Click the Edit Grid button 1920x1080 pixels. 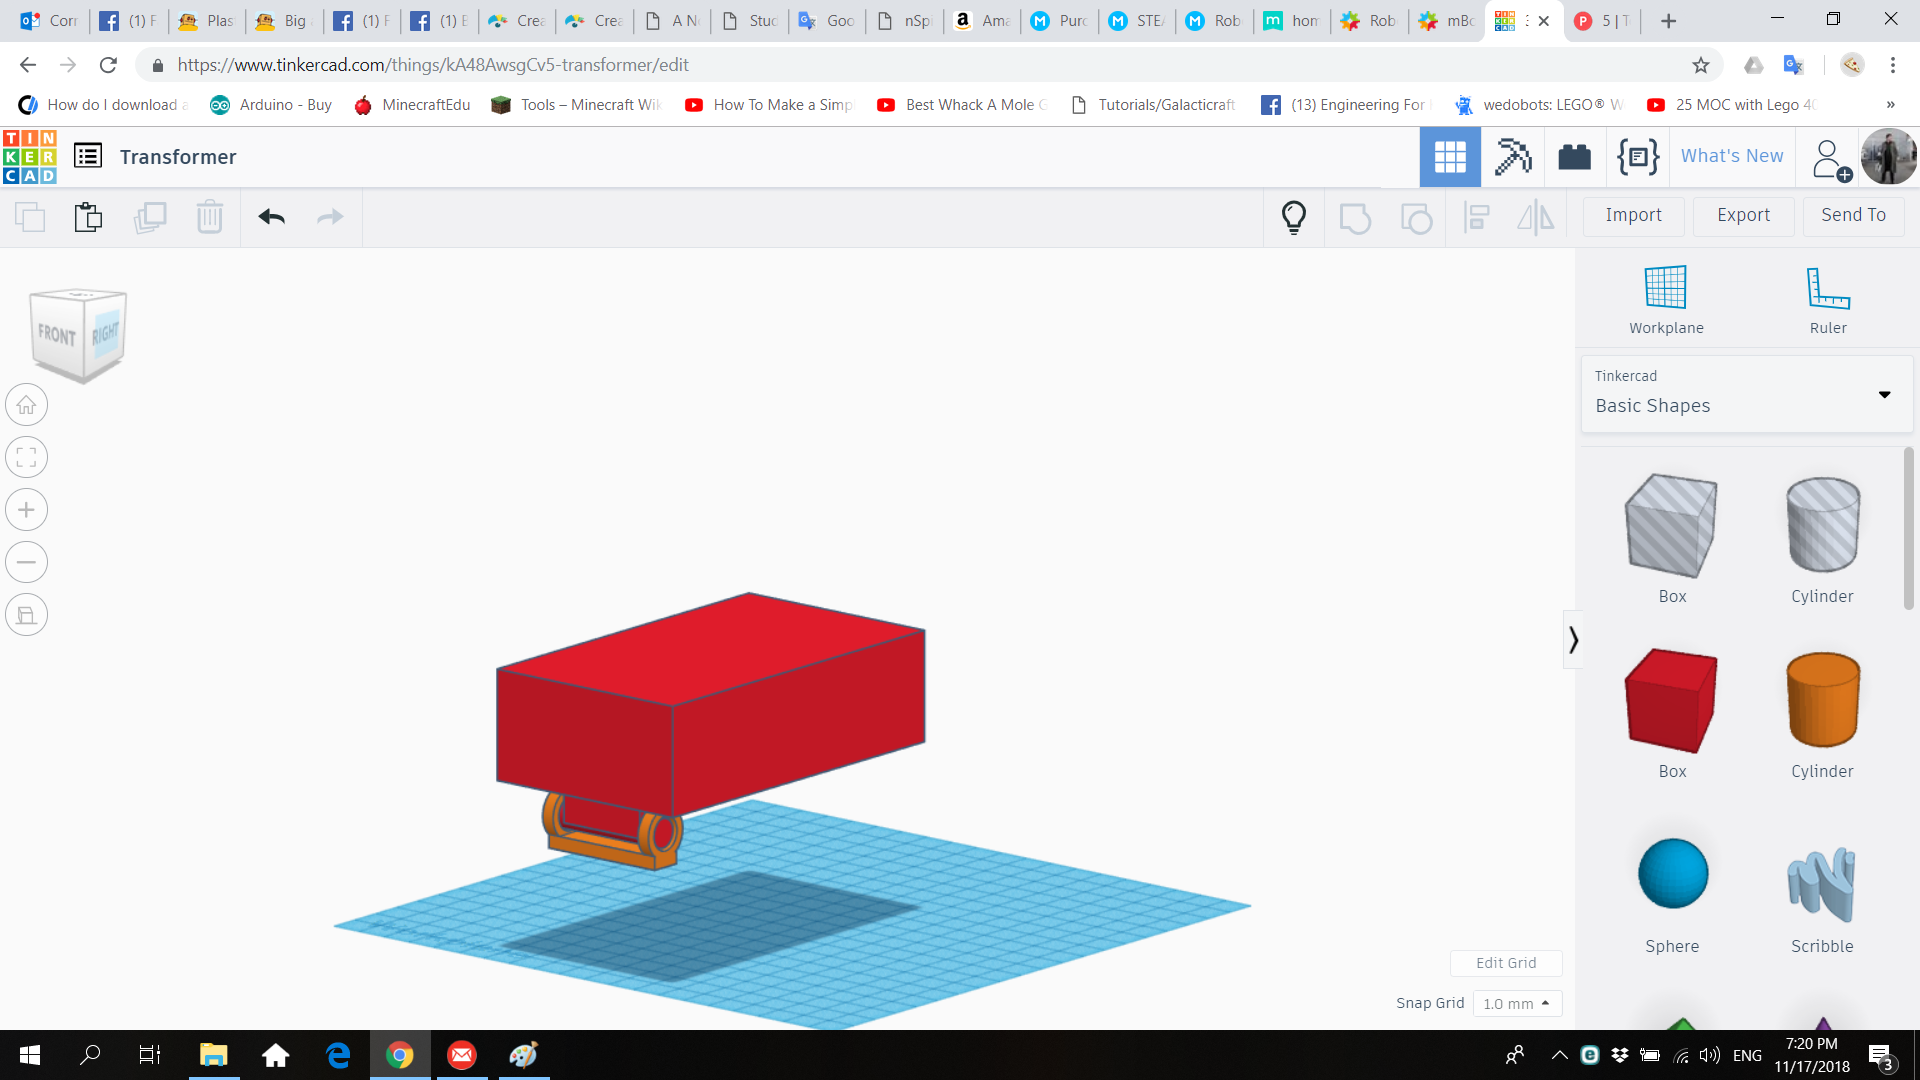coord(1506,963)
